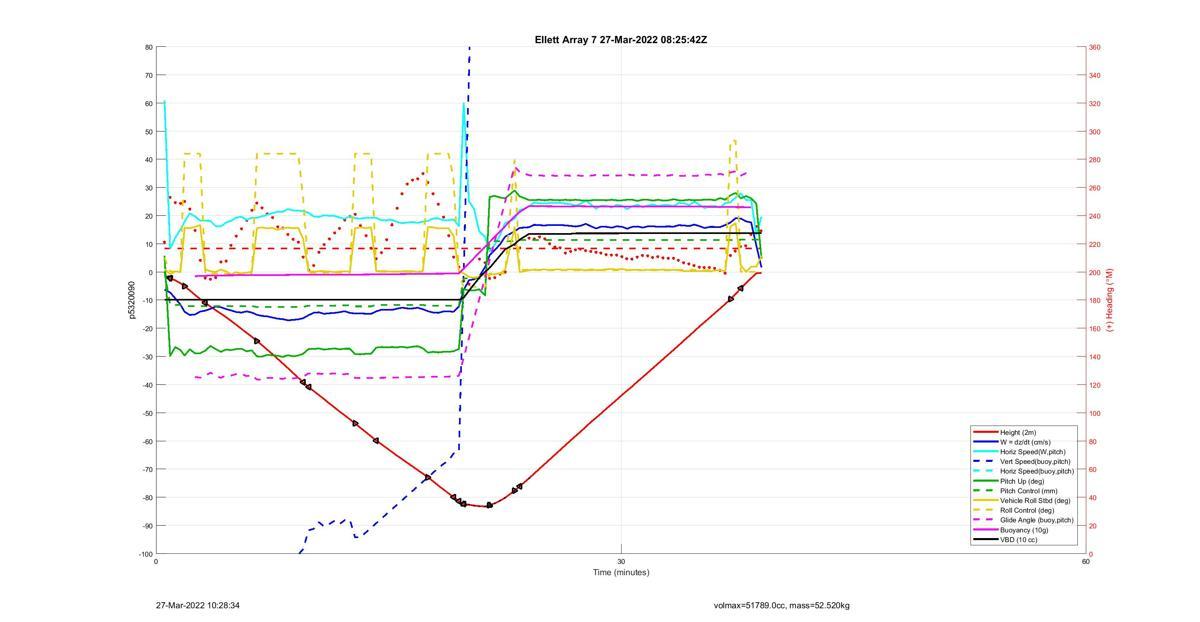Click the left y-axis tick label "-100"
1200x622 pixels.
click(145, 554)
